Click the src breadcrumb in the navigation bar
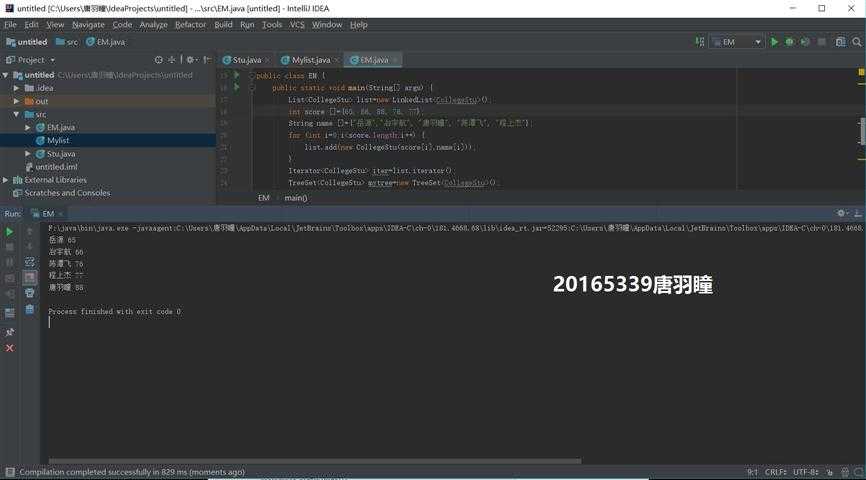This screenshot has height=480, width=866. [67, 42]
